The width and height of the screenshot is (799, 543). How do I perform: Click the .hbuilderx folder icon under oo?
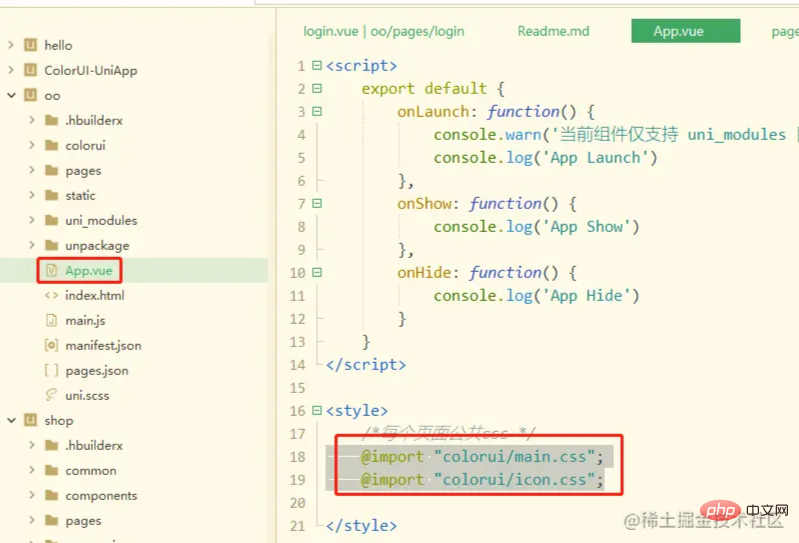tap(51, 120)
